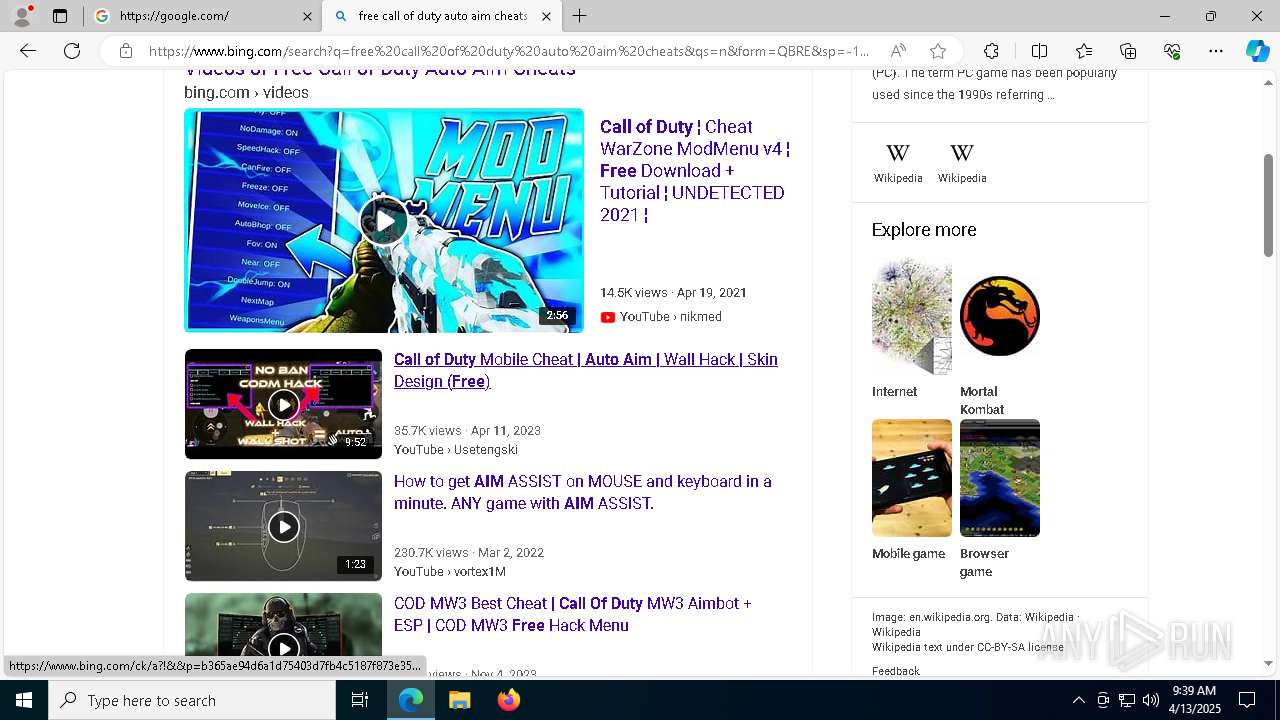Open Microsoft Edge in taskbar
1280x720 pixels.
411,700
